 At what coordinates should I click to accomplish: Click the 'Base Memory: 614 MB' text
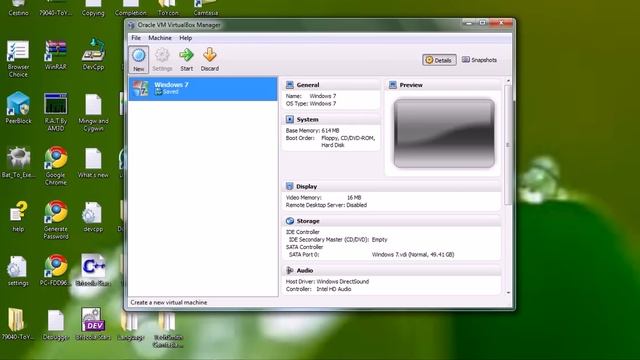tap(313, 131)
